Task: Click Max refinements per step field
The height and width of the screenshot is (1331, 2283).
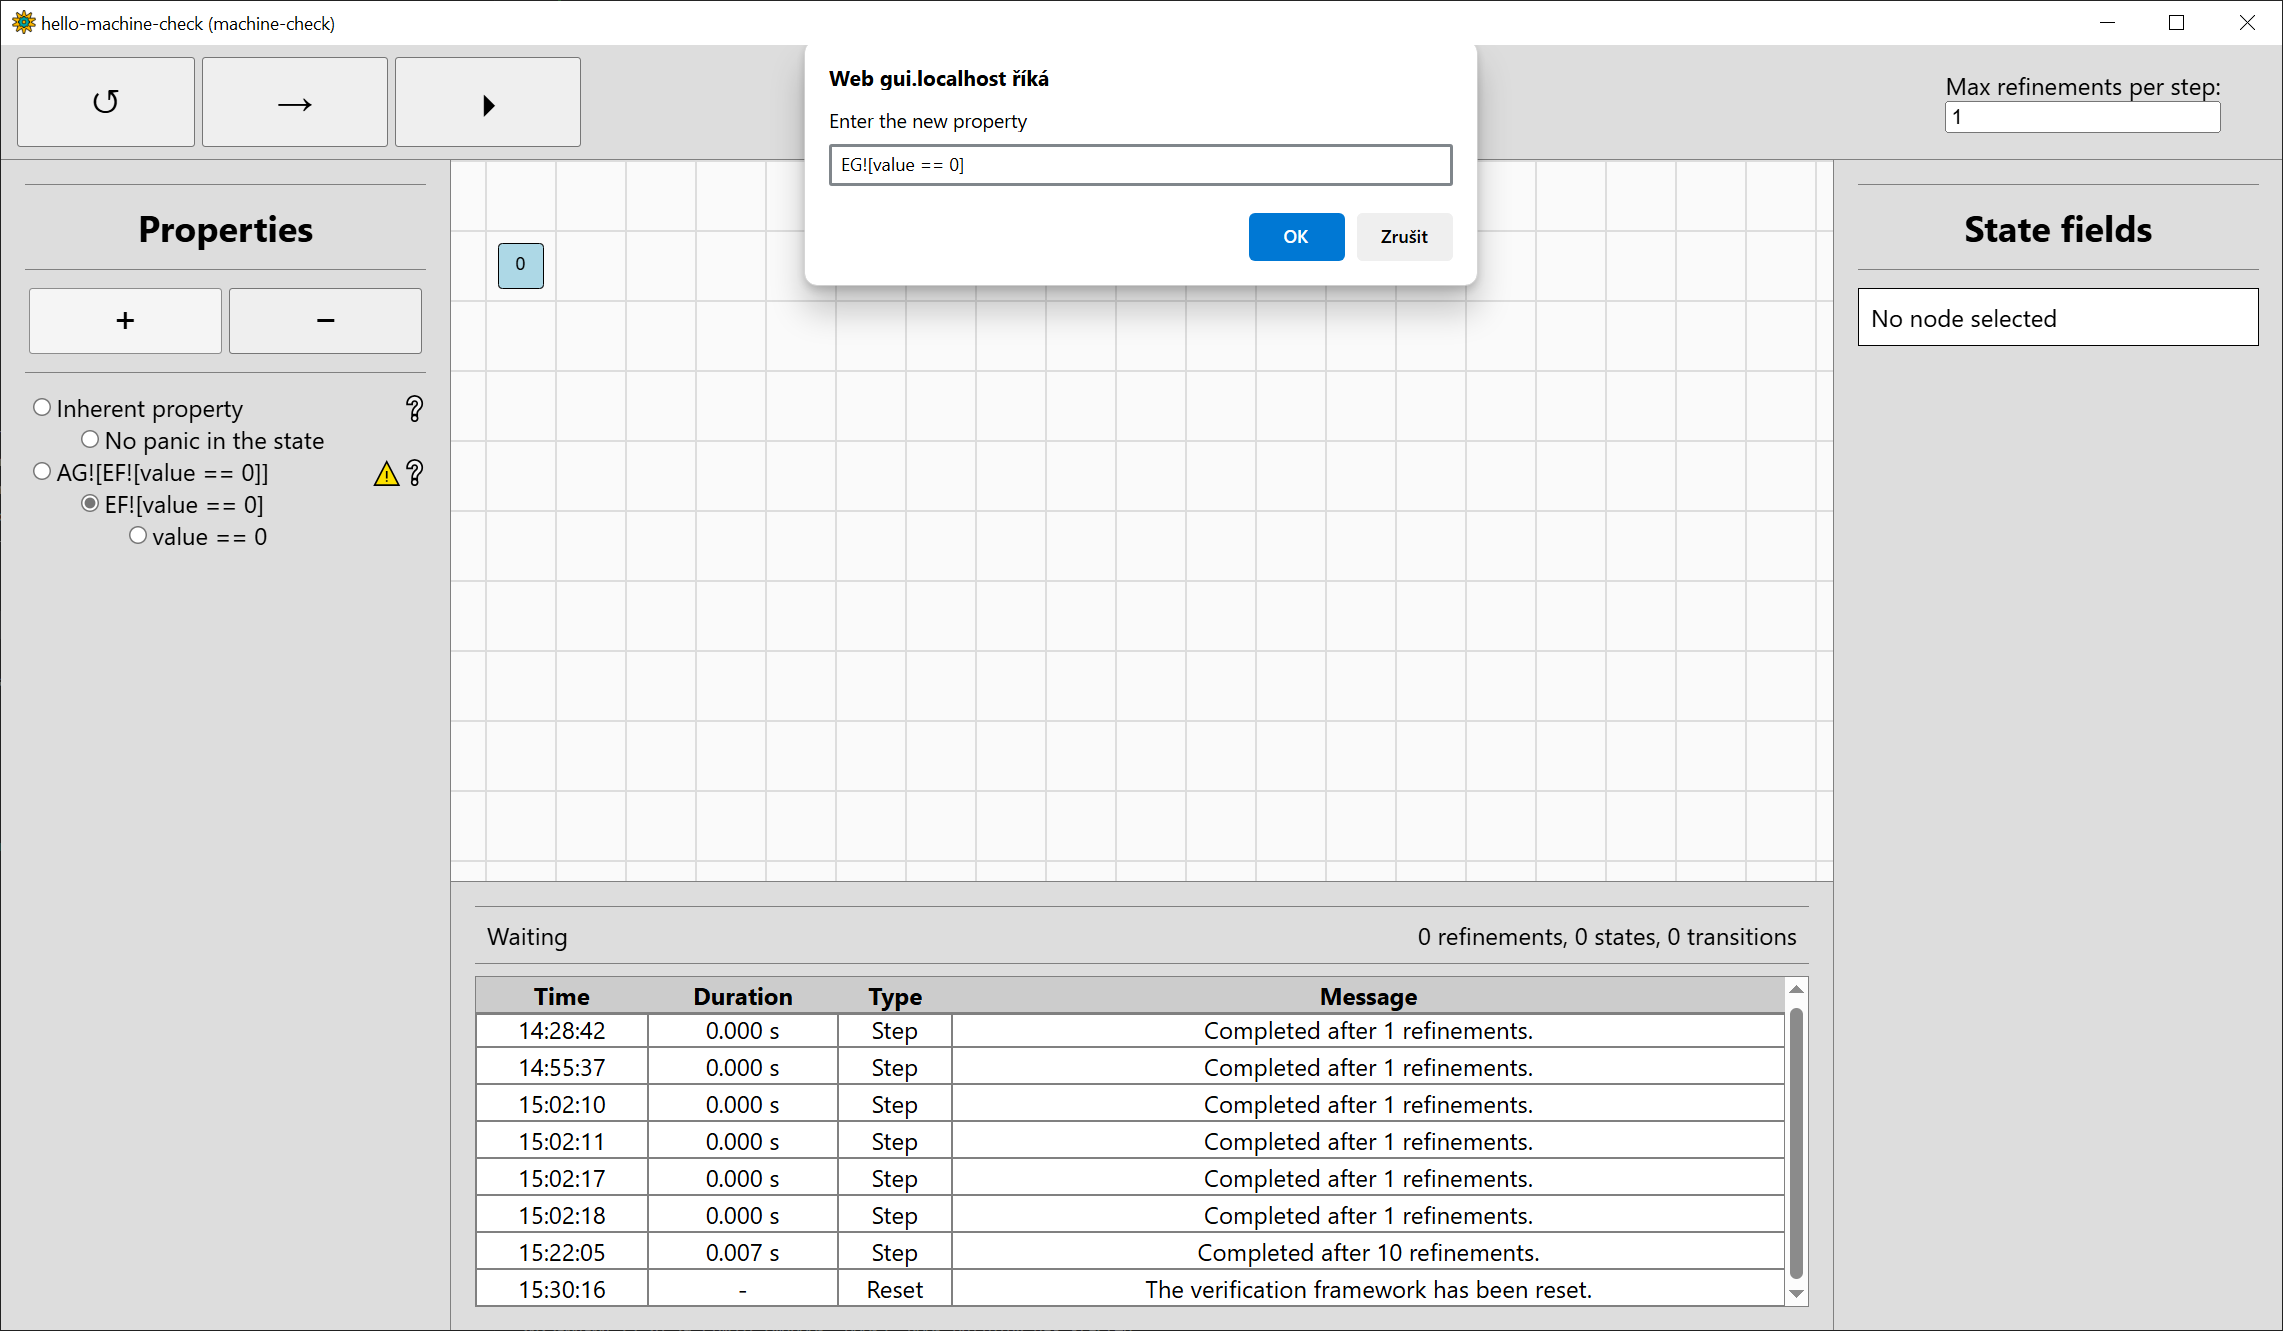Action: (x=2081, y=117)
